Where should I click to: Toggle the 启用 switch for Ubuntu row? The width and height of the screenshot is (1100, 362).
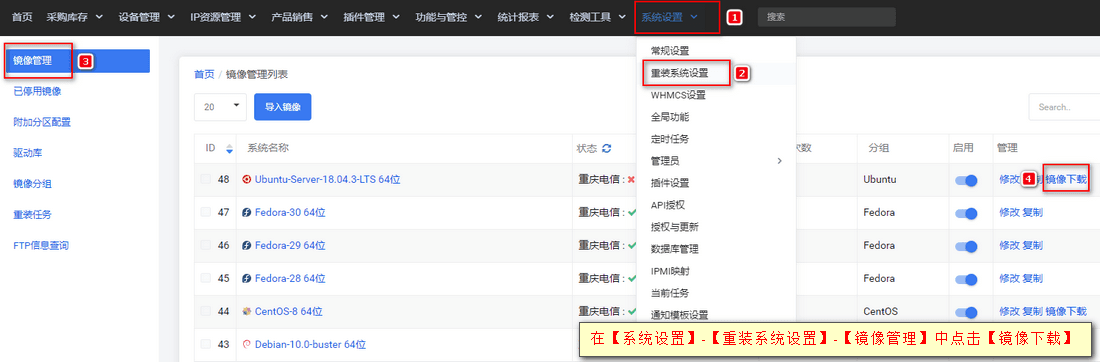tap(966, 180)
